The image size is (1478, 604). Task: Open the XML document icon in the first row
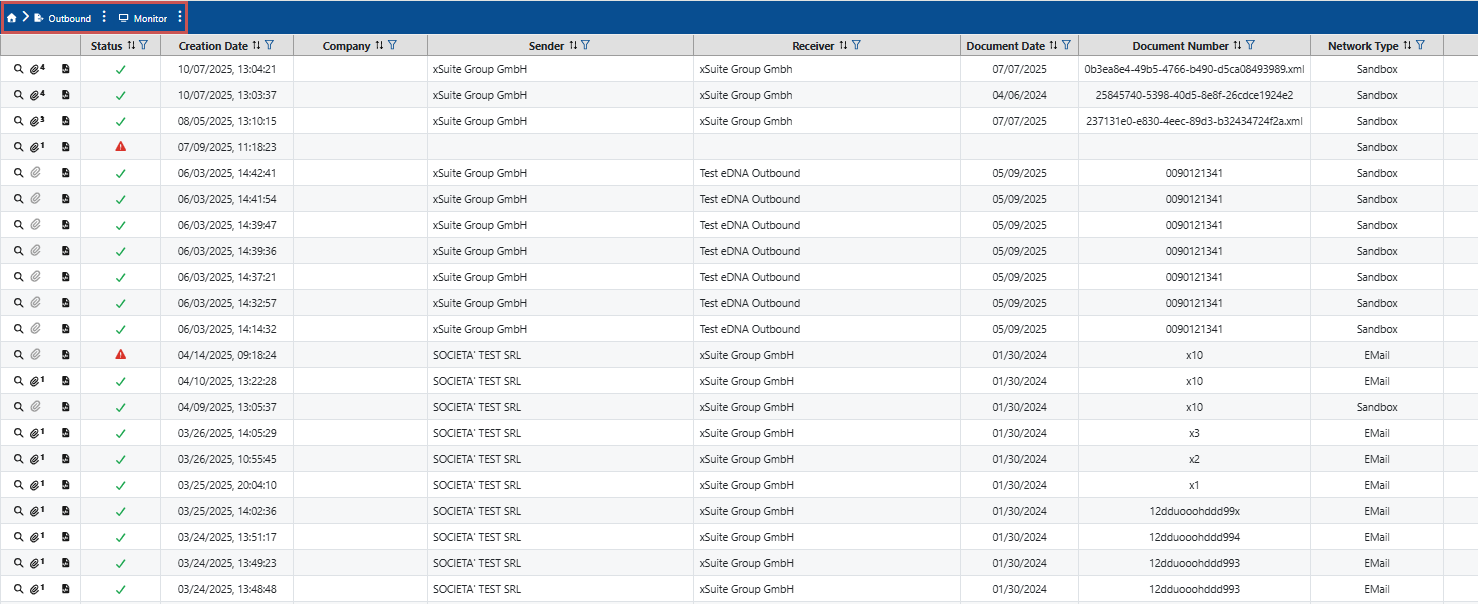point(65,69)
